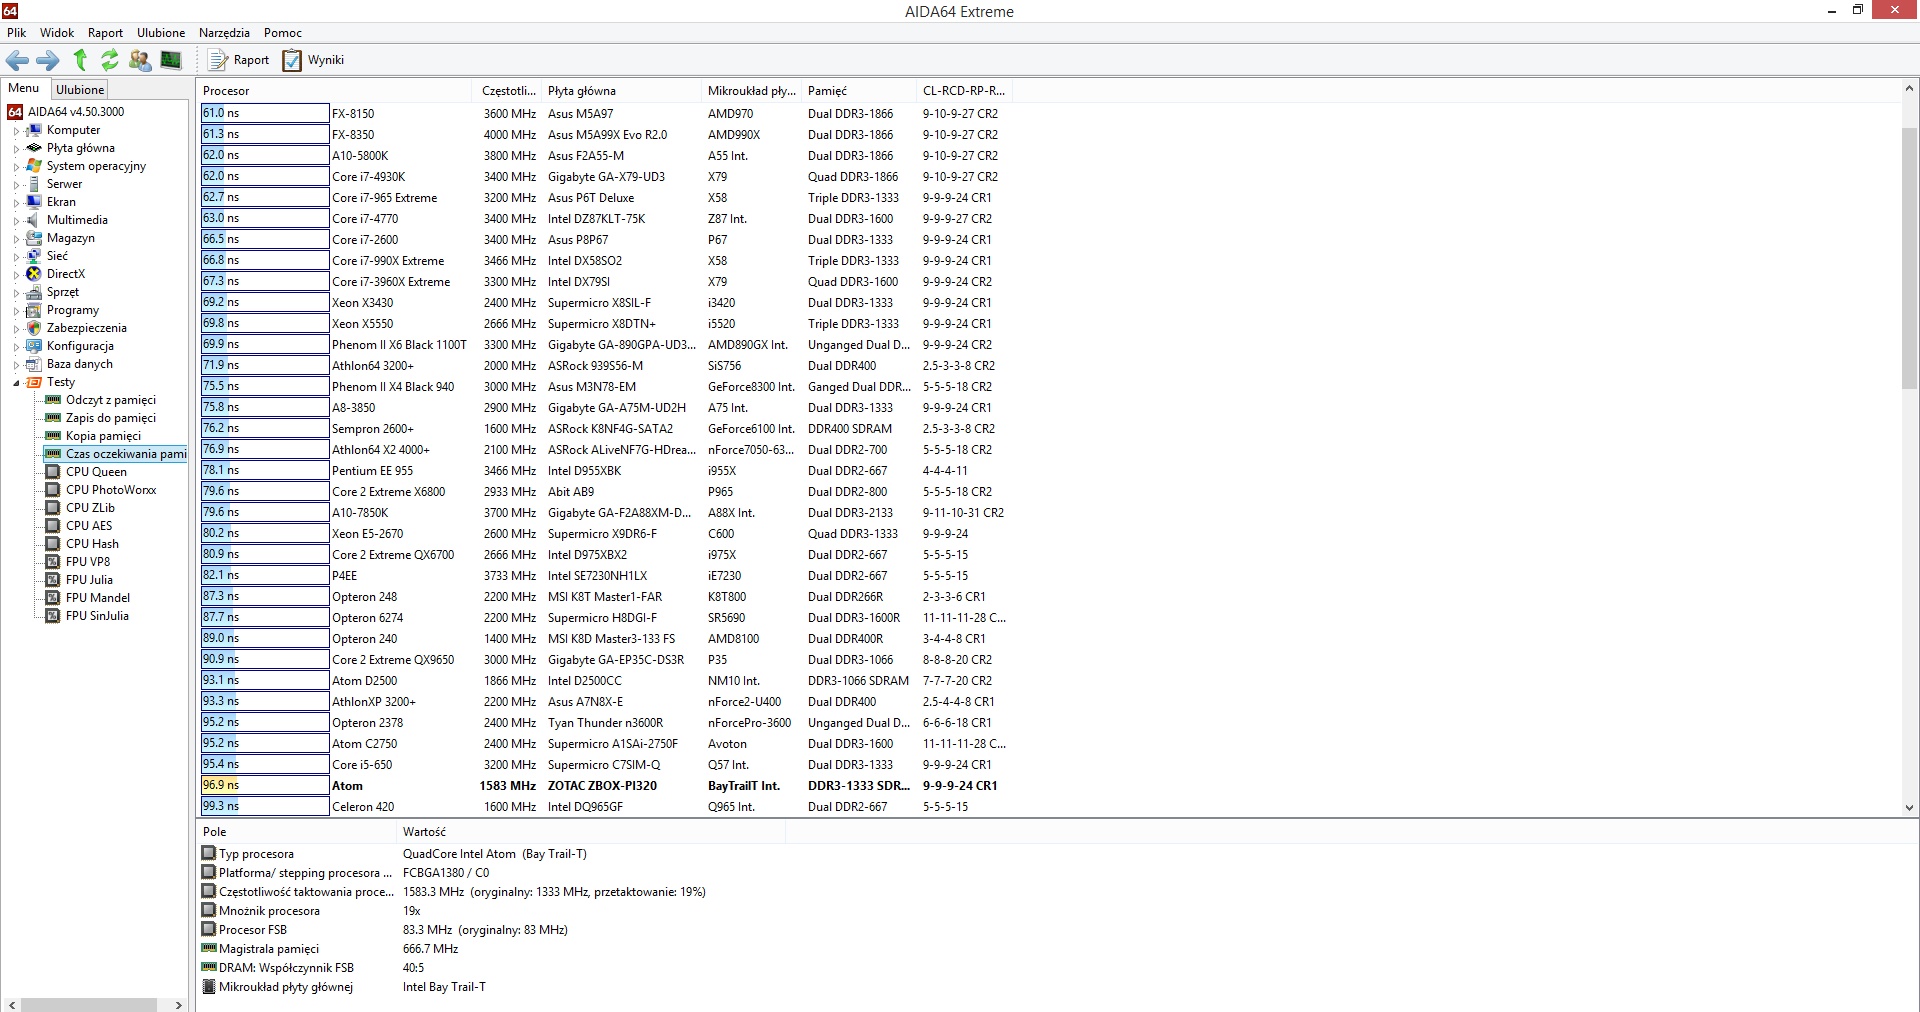Sort by the Procesor column header

point(335,90)
